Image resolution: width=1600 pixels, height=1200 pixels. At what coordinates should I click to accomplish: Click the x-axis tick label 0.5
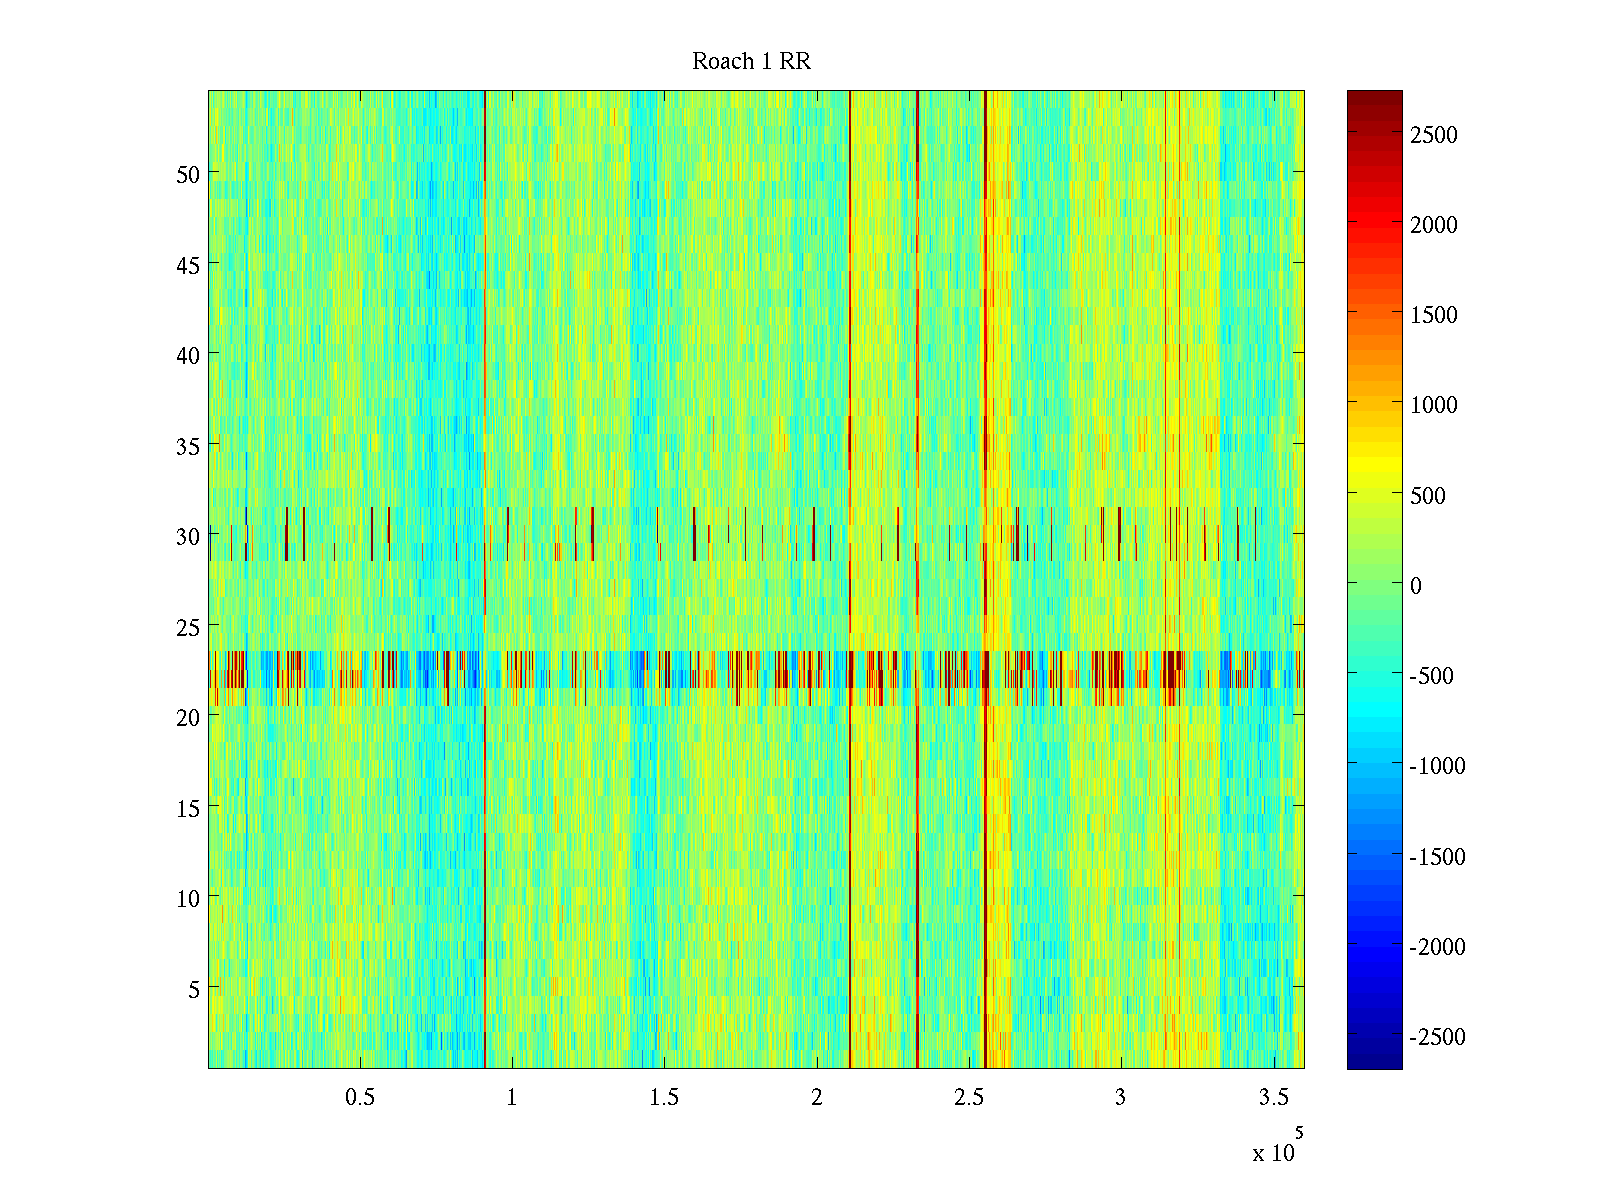click(x=360, y=1098)
